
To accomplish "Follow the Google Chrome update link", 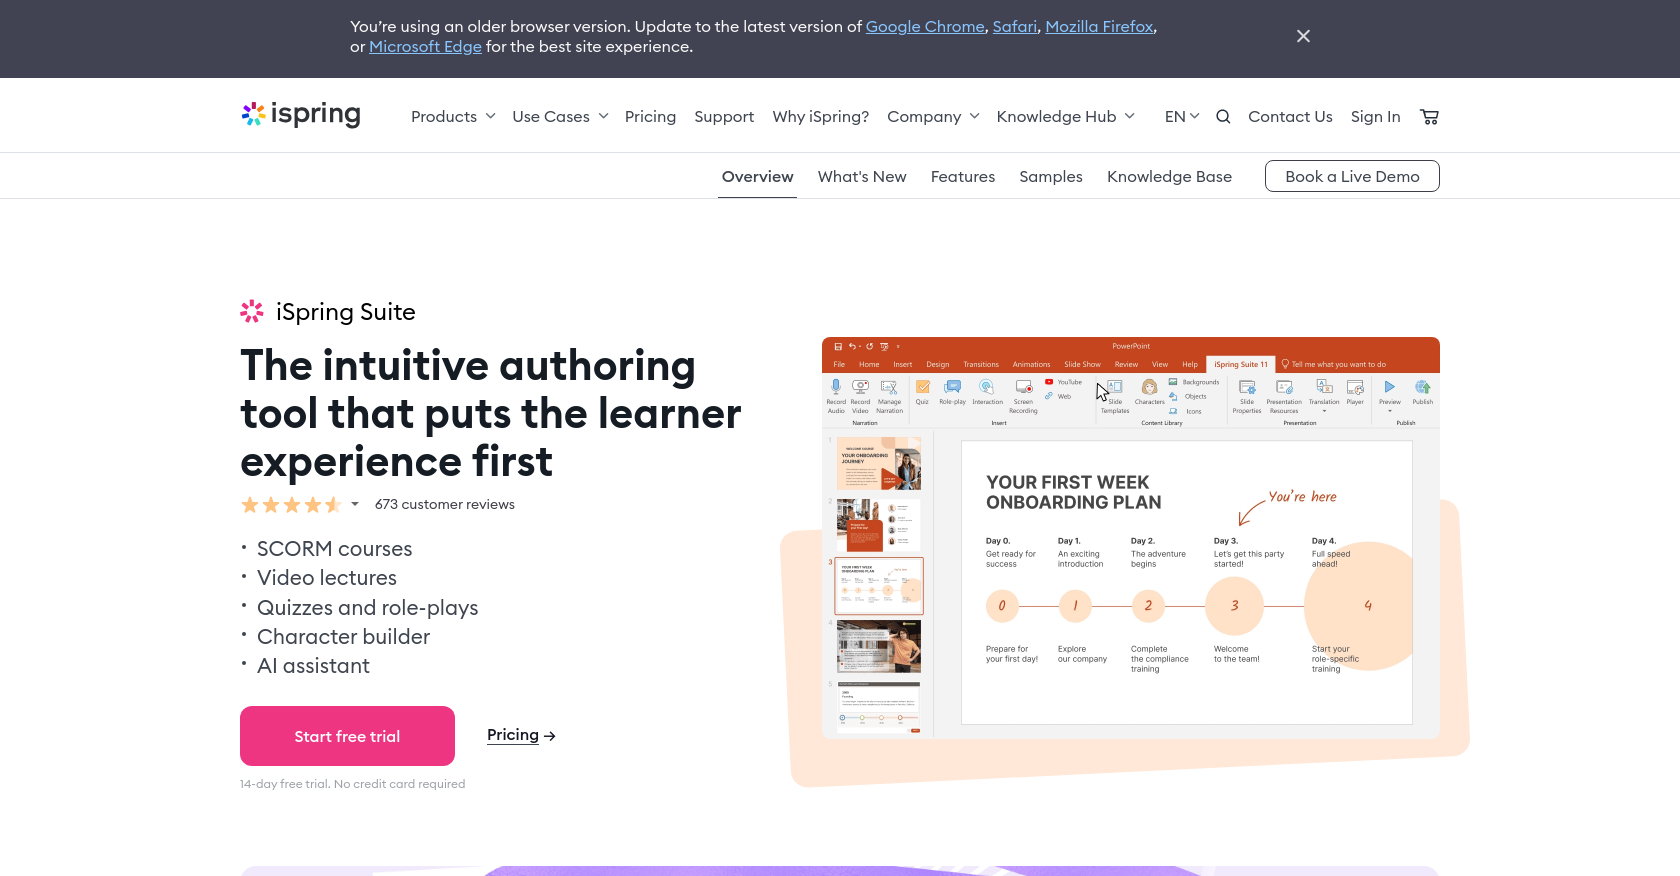I will click(925, 27).
